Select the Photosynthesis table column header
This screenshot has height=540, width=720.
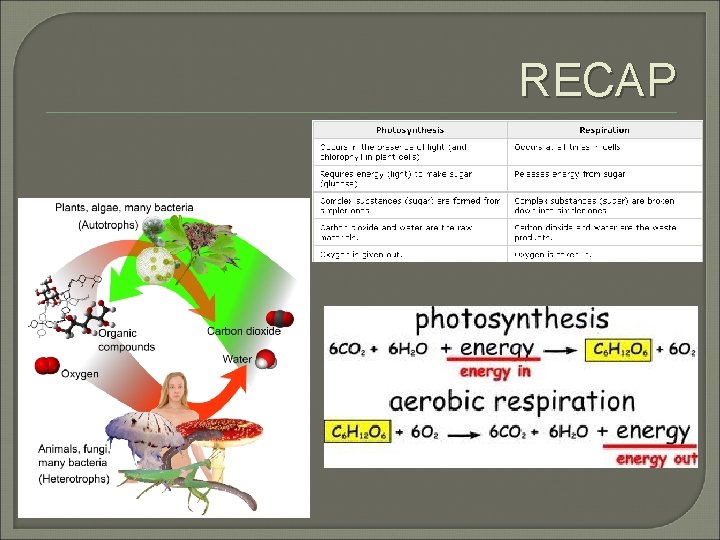pyautogui.click(x=410, y=130)
